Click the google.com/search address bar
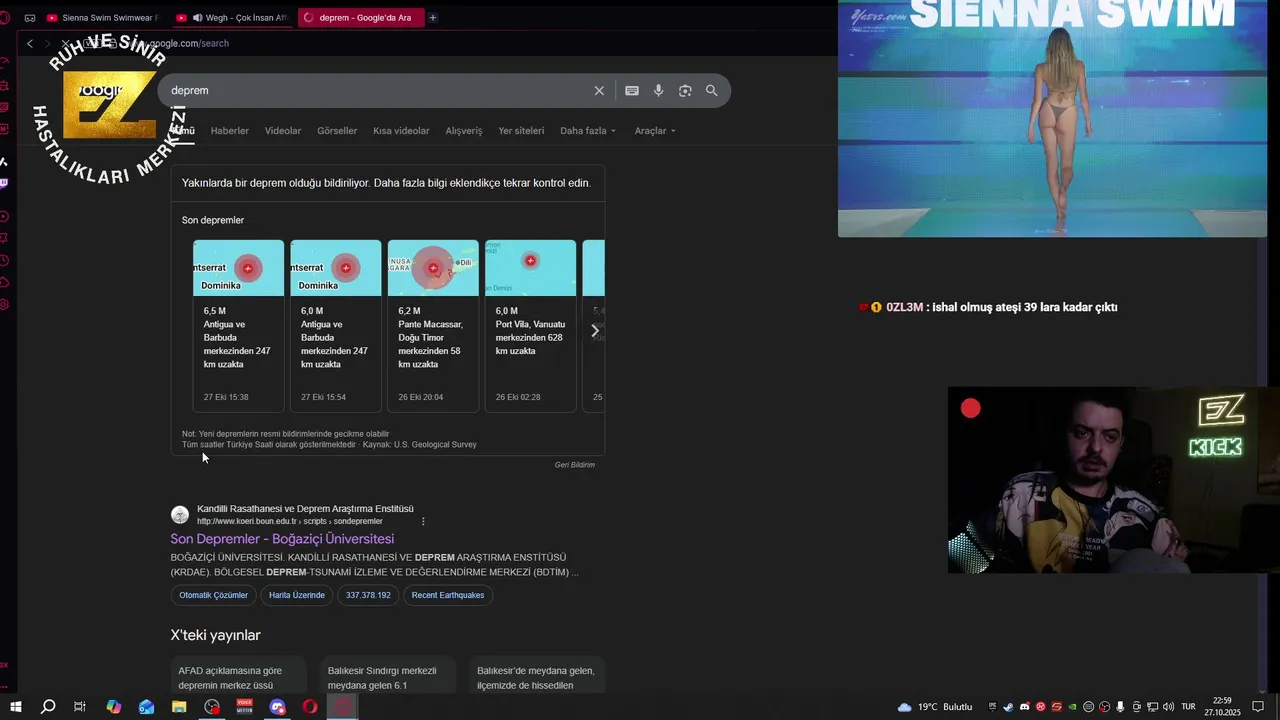Screen dimensions: 1280x720 190,44
